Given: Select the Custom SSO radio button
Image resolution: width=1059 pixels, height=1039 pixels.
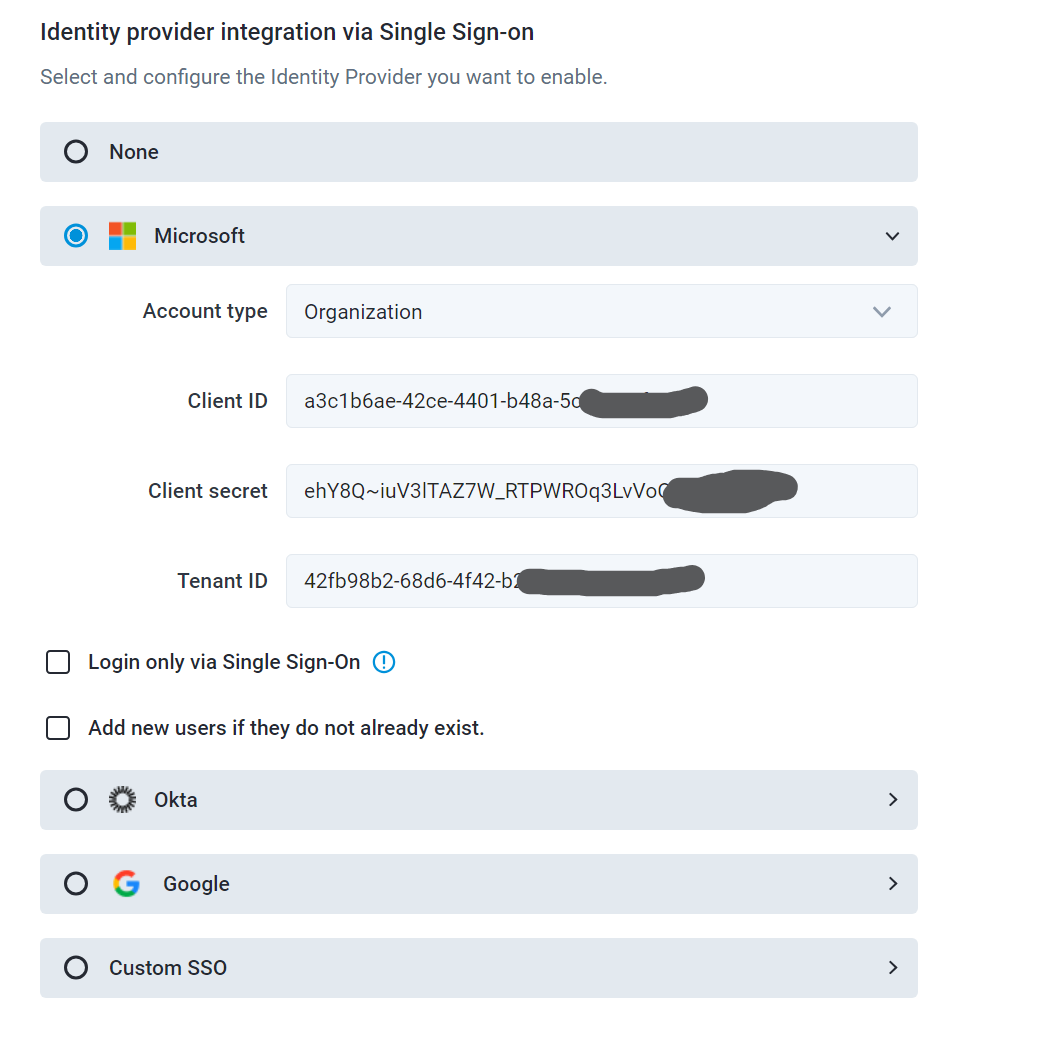Looking at the screenshot, I should point(76,968).
